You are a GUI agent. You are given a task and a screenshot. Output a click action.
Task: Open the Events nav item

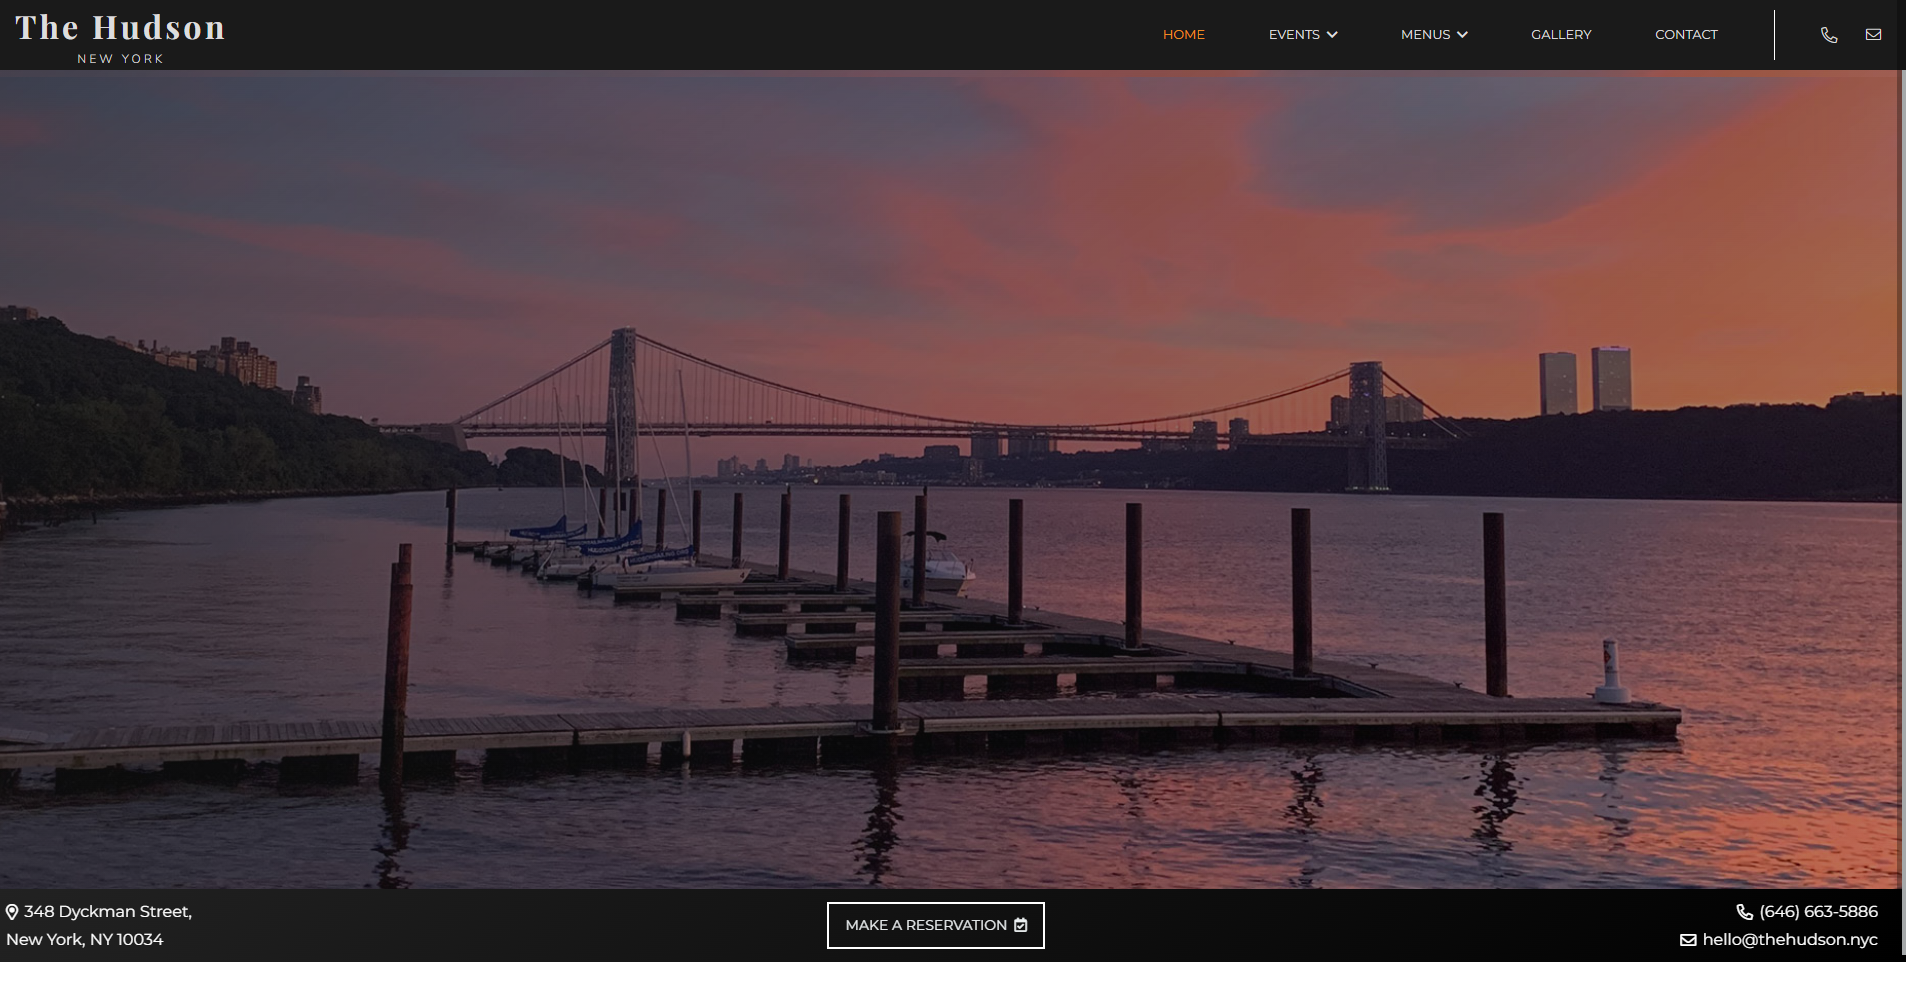tap(1294, 34)
